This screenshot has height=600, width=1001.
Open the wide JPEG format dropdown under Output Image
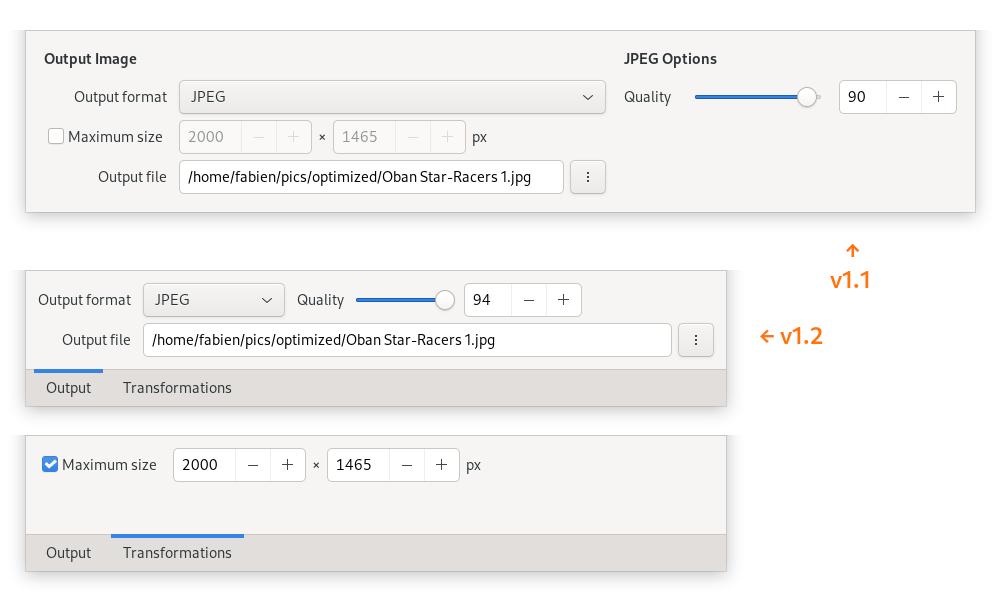[x=392, y=97]
